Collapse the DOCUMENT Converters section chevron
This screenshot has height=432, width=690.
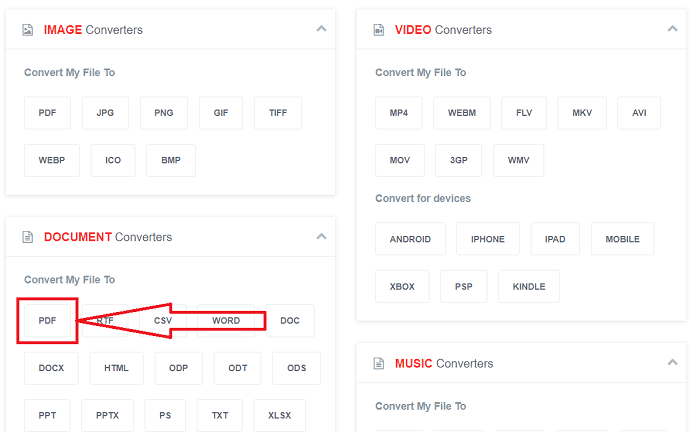[322, 237]
